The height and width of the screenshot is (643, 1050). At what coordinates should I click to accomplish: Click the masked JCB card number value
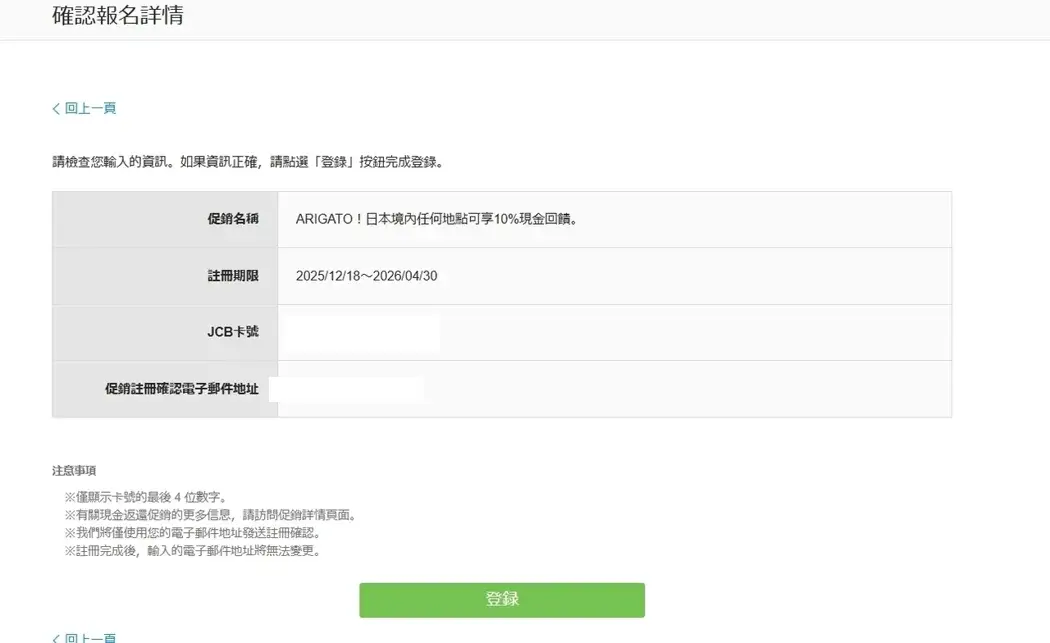(360, 333)
